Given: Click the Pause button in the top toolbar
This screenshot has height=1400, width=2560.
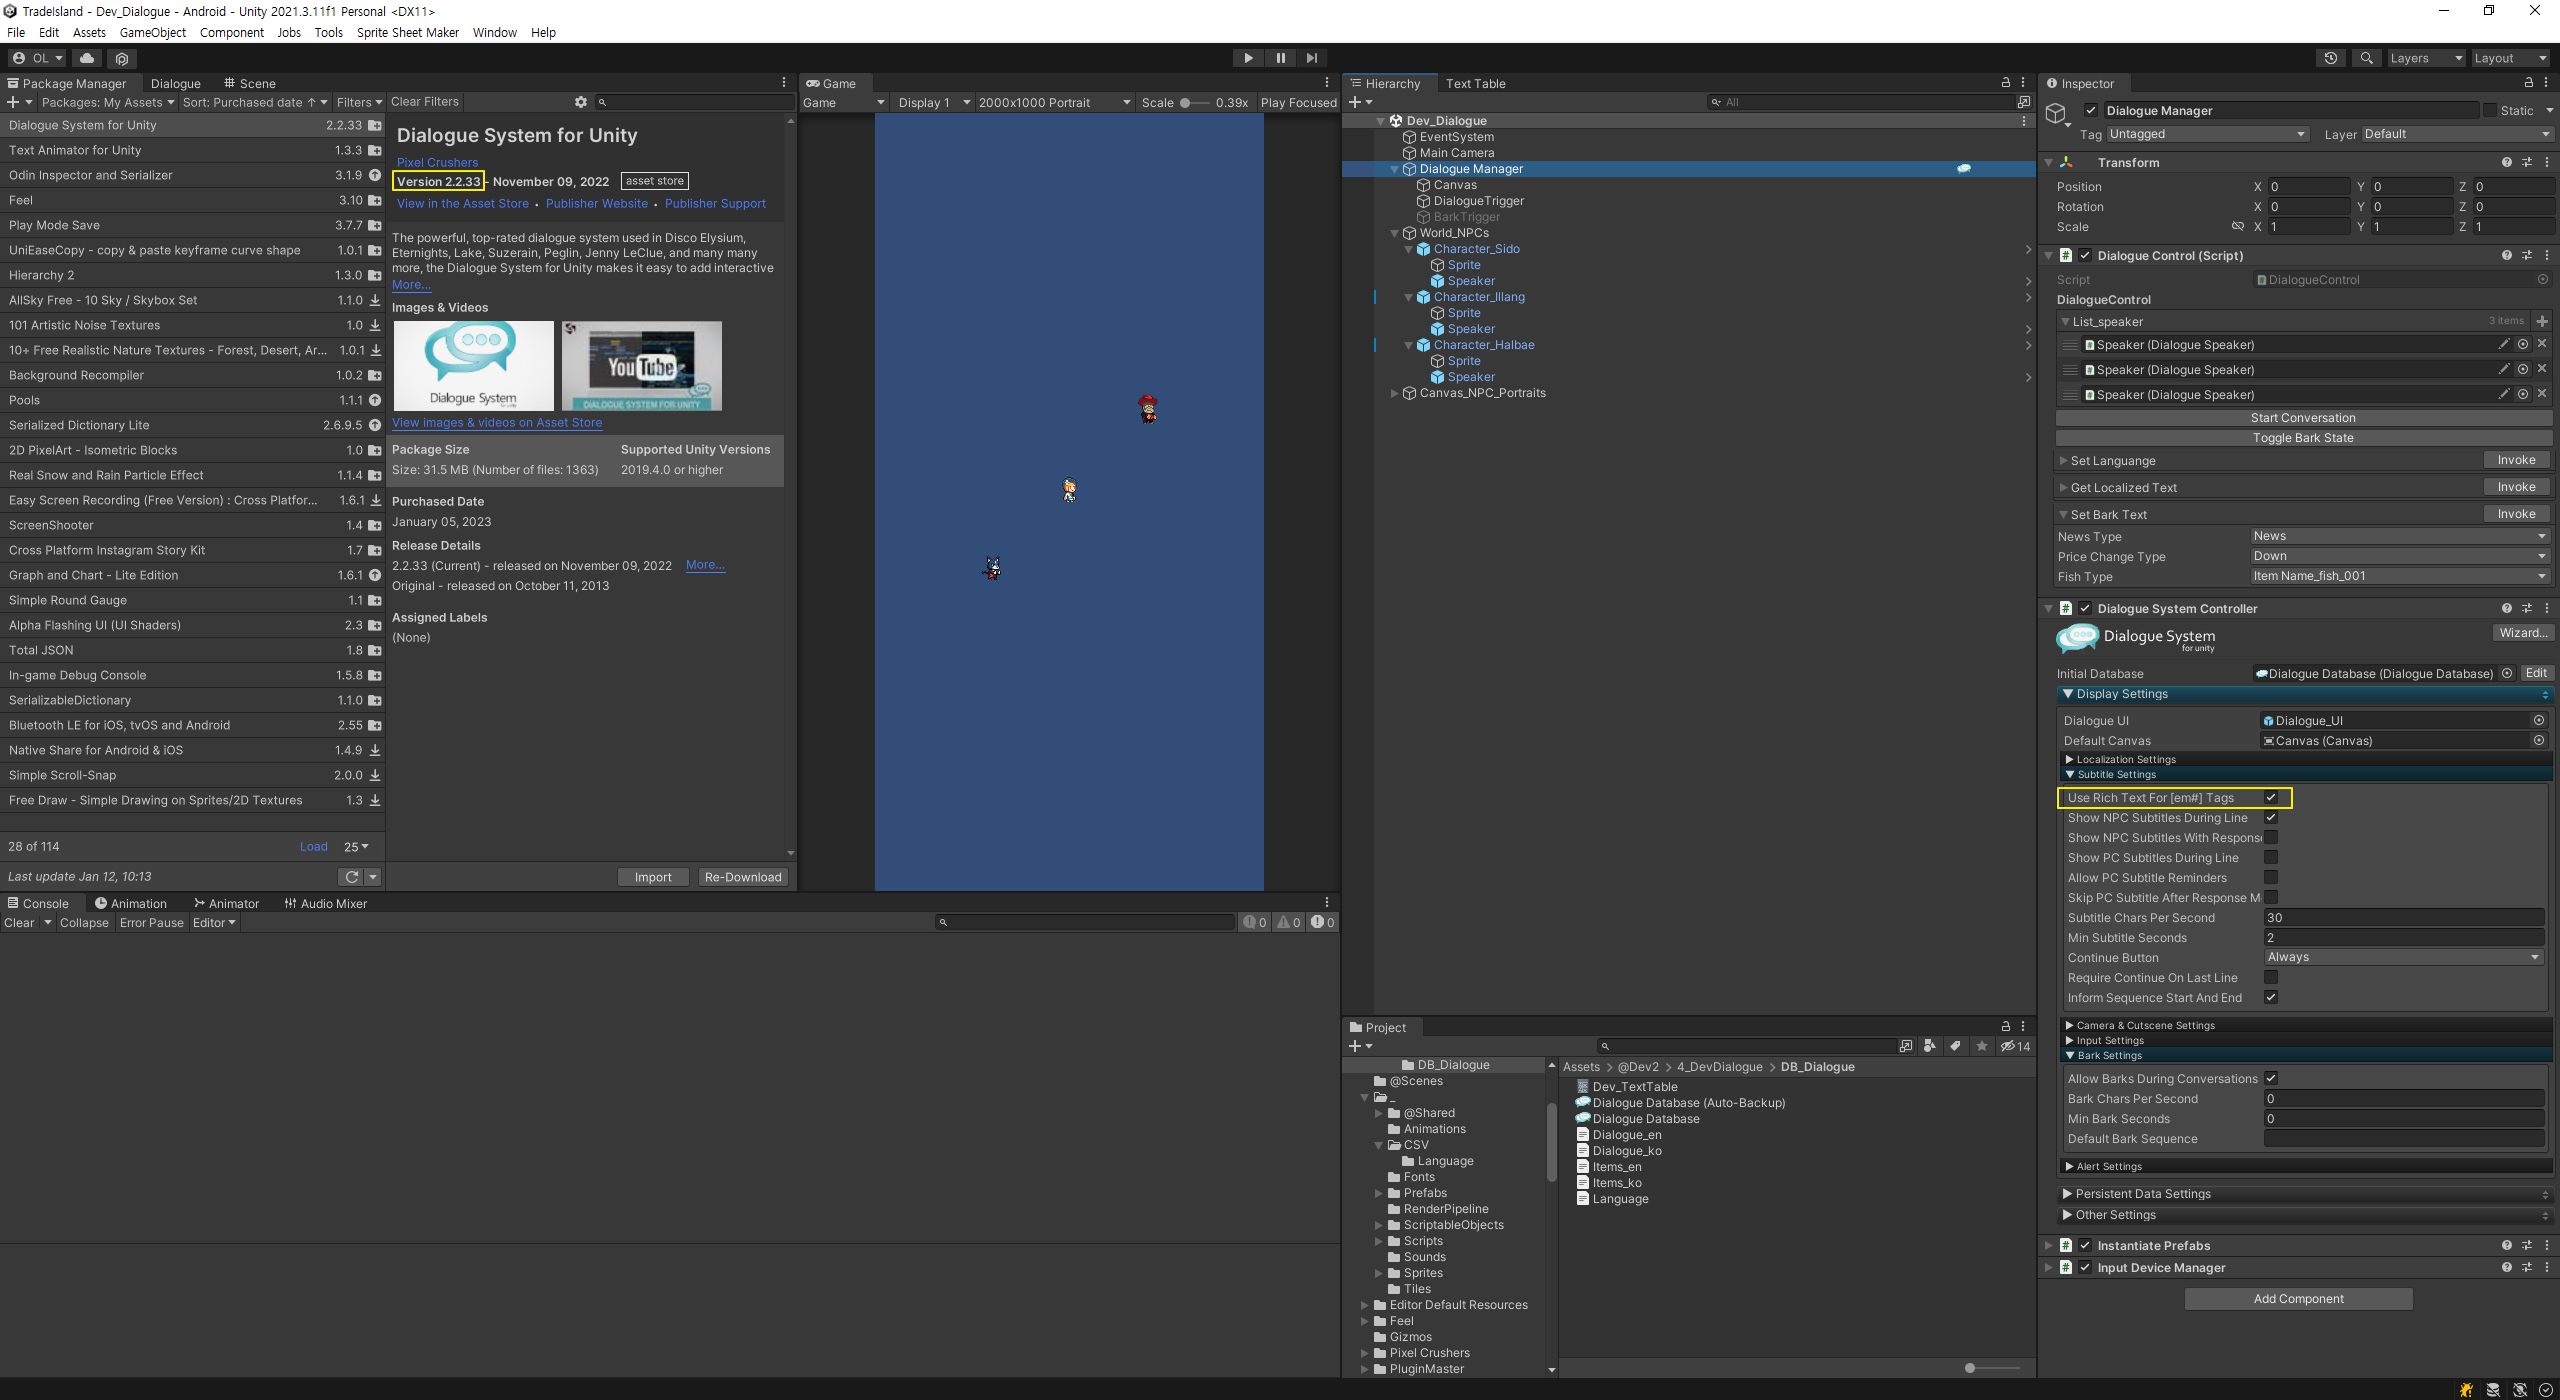Looking at the screenshot, I should click(1280, 58).
